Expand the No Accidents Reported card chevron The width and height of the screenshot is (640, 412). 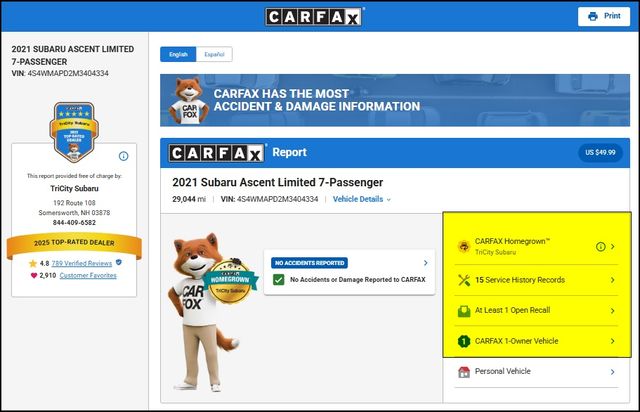coord(426,263)
